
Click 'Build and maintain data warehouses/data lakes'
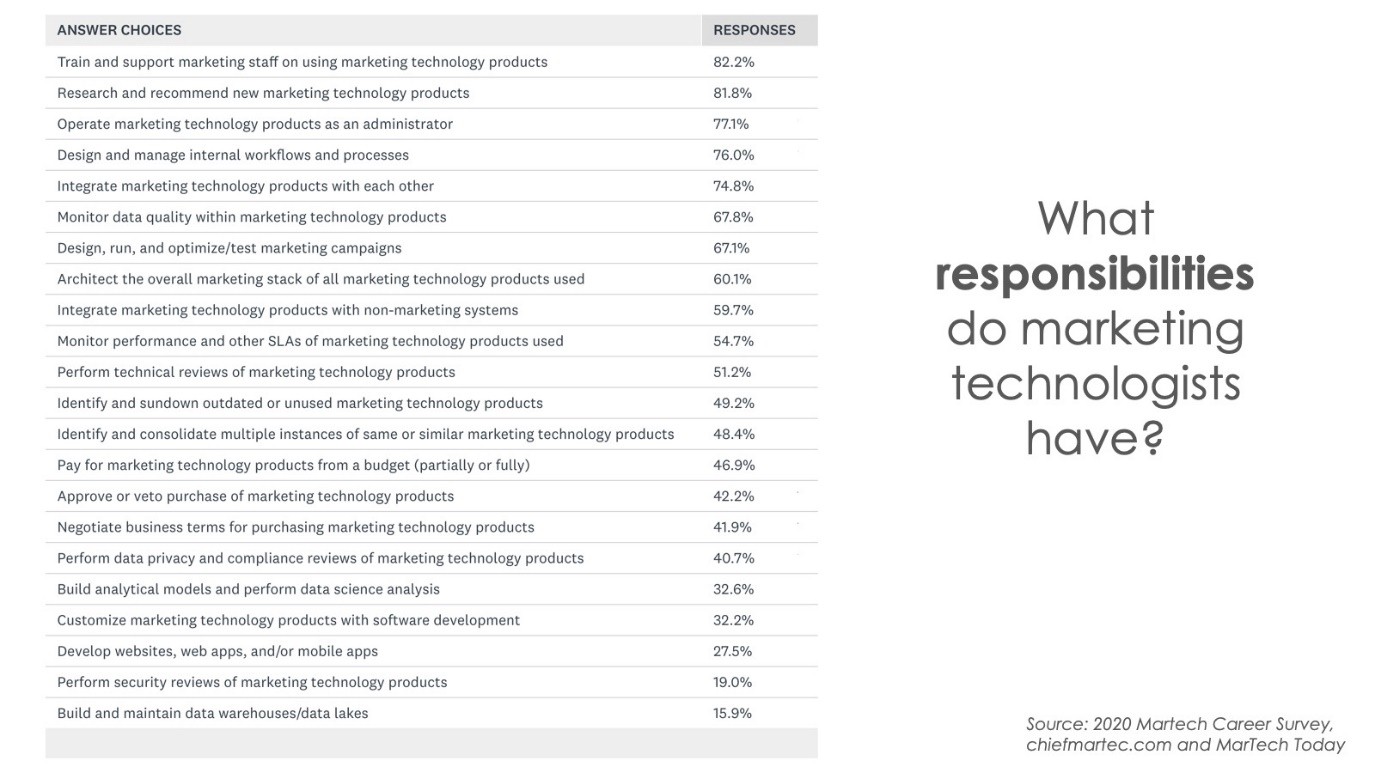(x=213, y=713)
